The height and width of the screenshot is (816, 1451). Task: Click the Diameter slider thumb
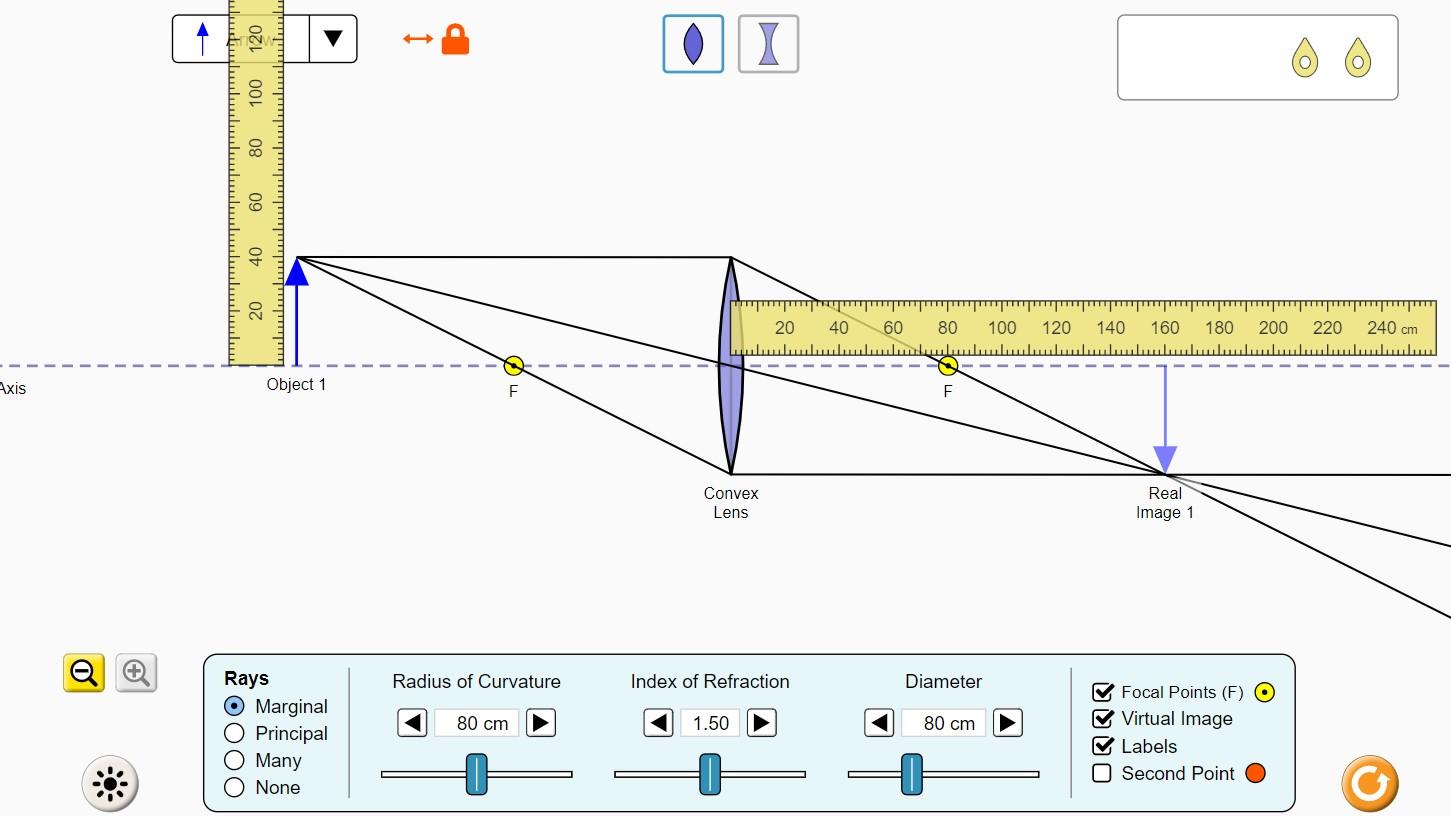coord(912,774)
